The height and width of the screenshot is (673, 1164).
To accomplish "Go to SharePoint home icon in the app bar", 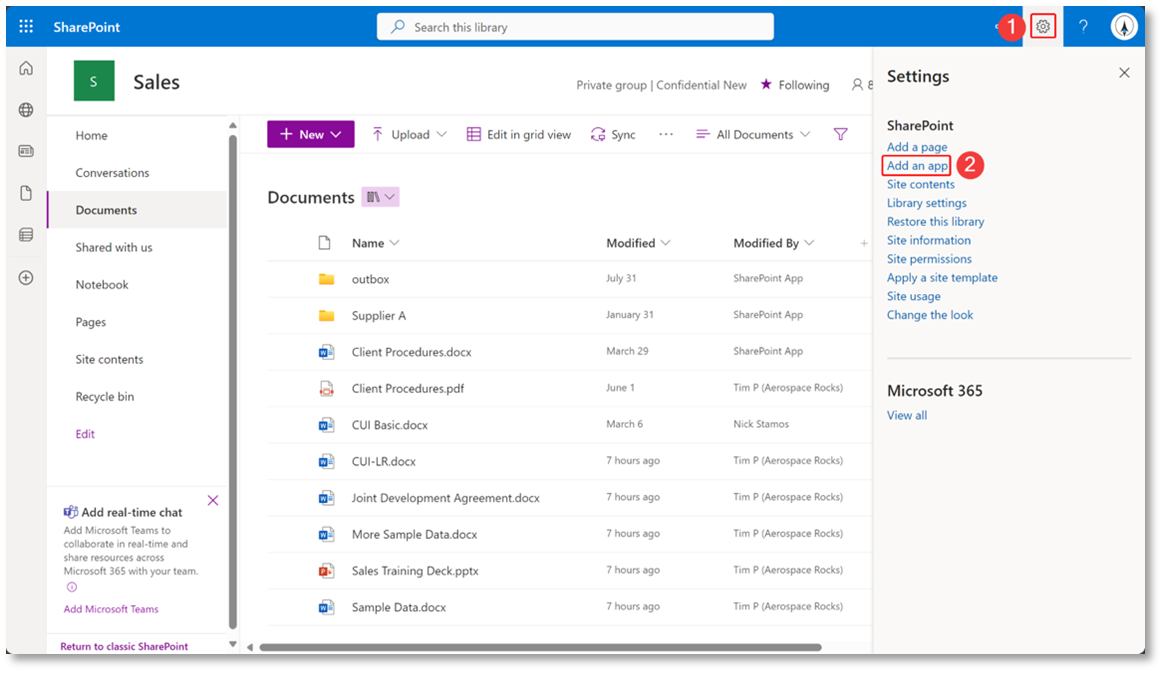I will 26,68.
